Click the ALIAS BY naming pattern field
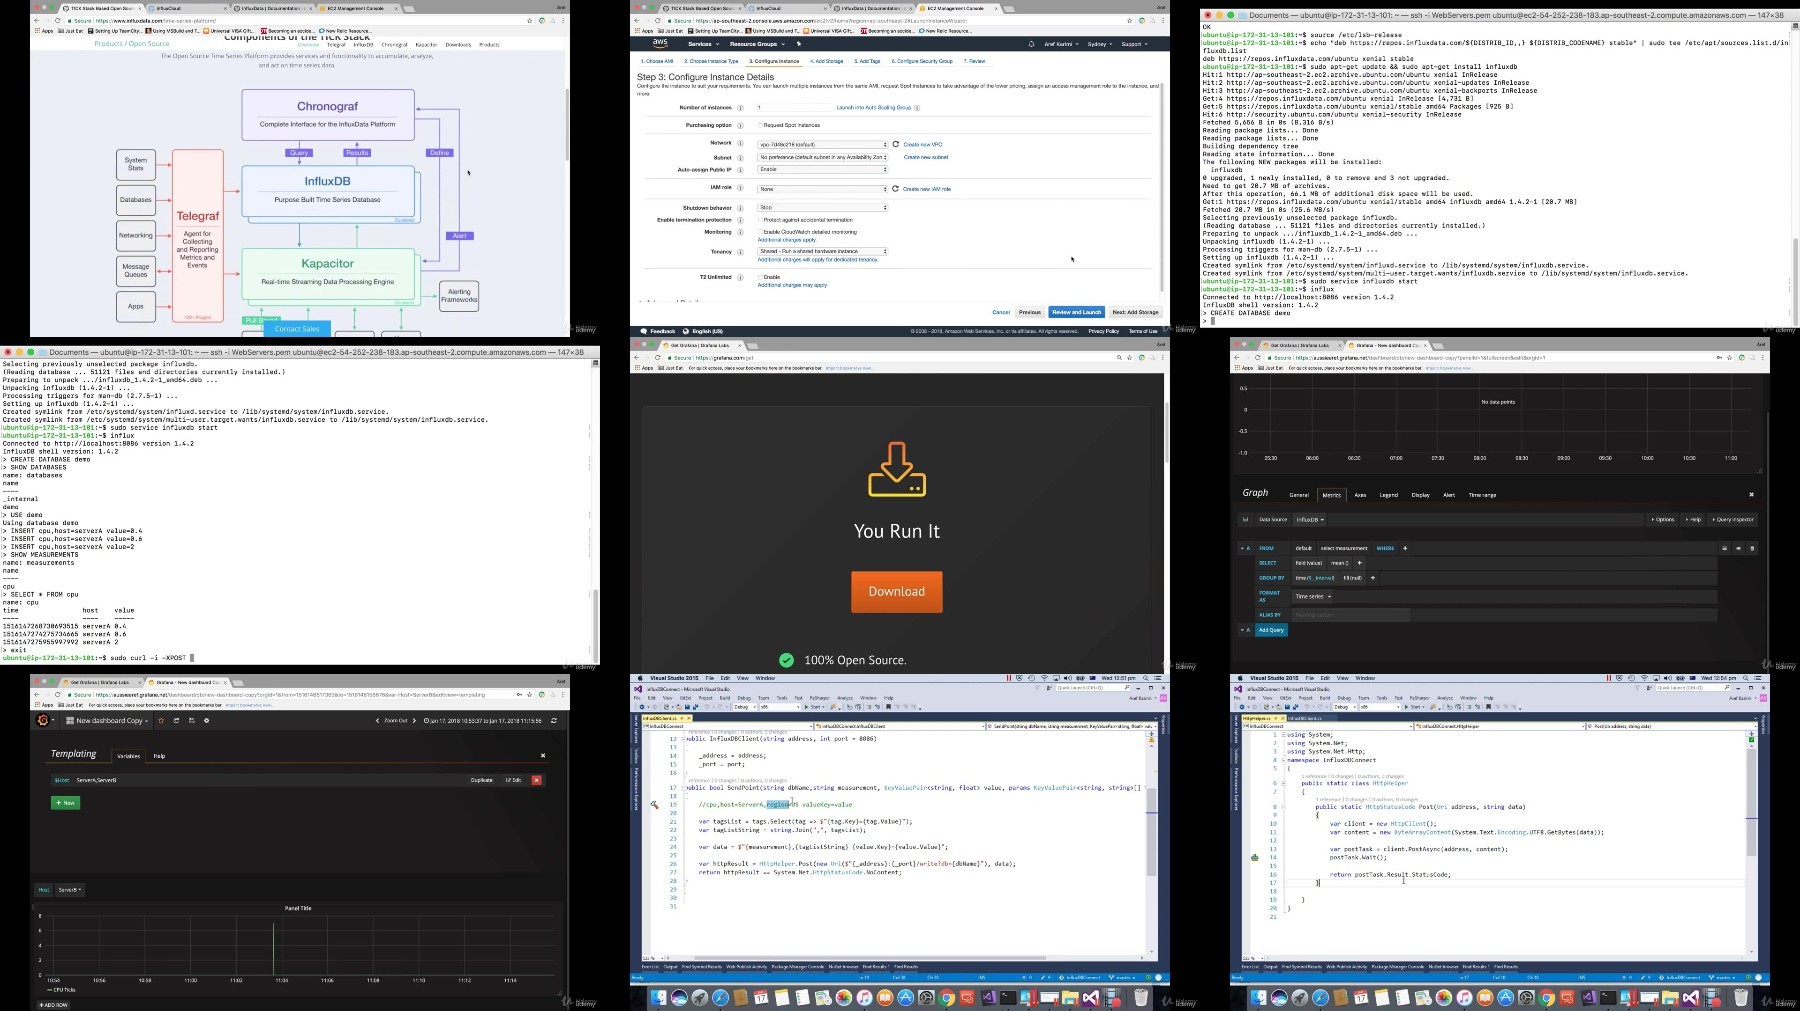Viewport: 1800px width, 1011px height. point(1351,615)
